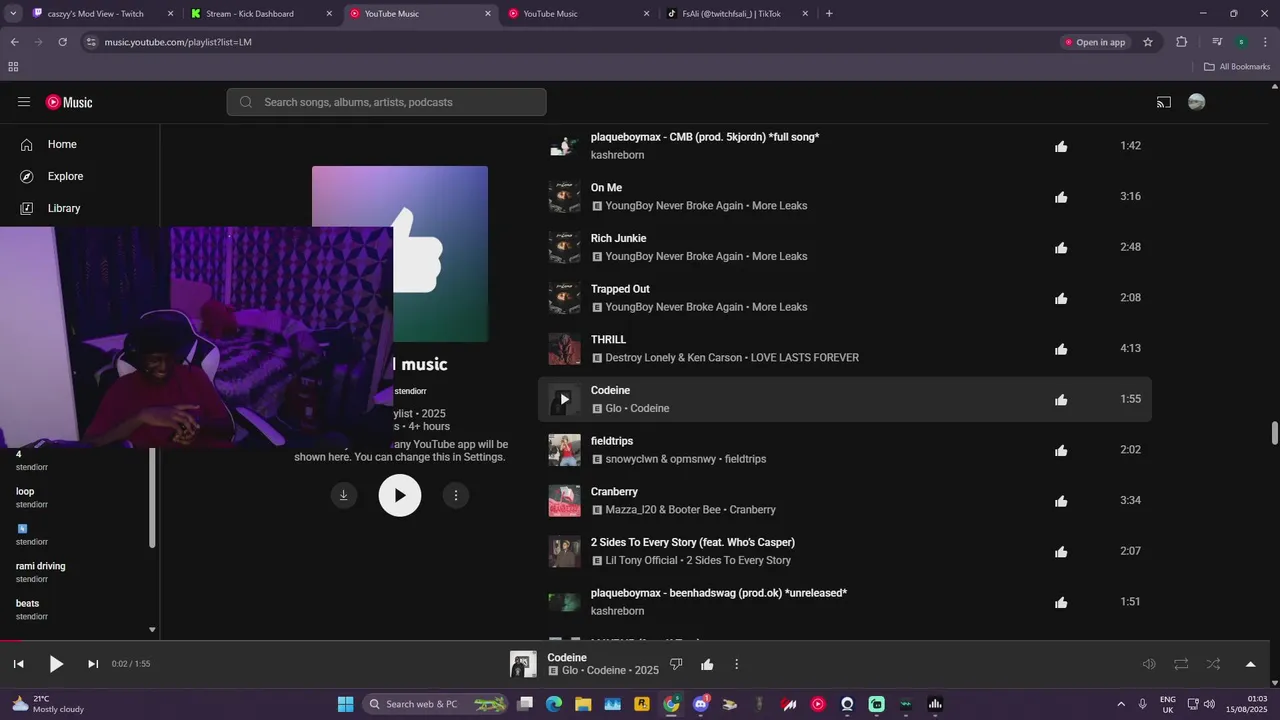Bookmark this page with the star
This screenshot has width=1280, height=720.
point(1148,42)
